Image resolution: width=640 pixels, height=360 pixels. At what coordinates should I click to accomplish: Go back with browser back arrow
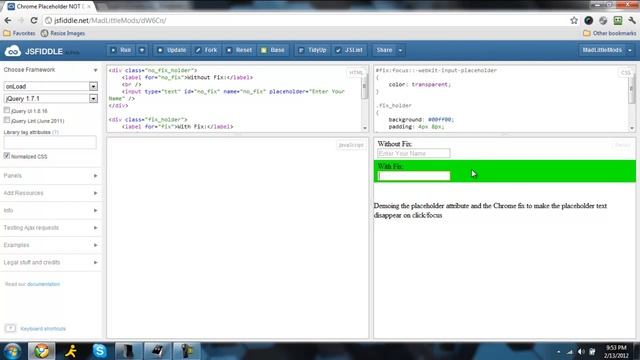coord(8,20)
